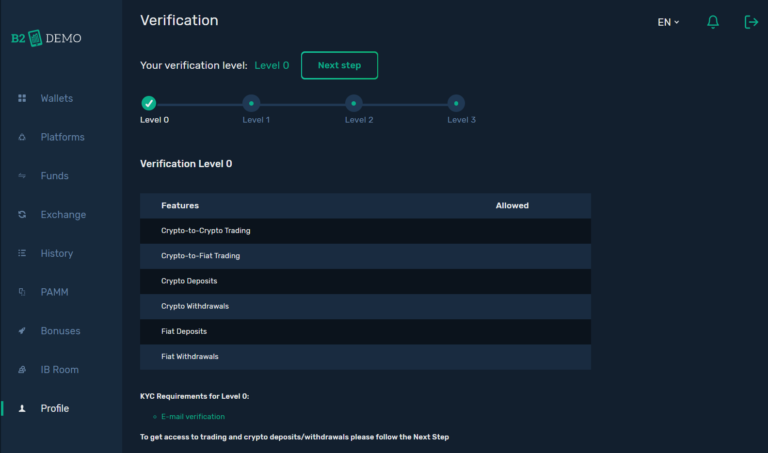Click the B2 Demo logo

tap(47, 38)
